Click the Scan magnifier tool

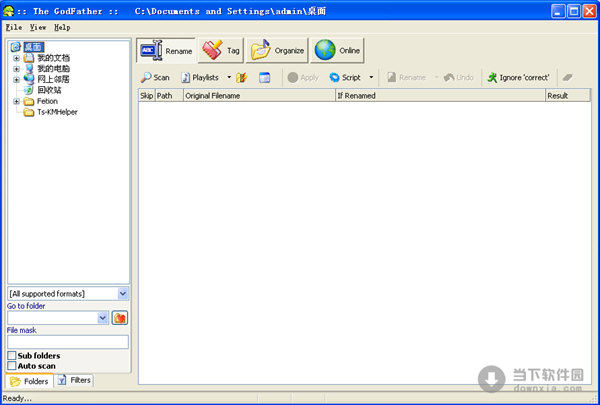tap(155, 77)
